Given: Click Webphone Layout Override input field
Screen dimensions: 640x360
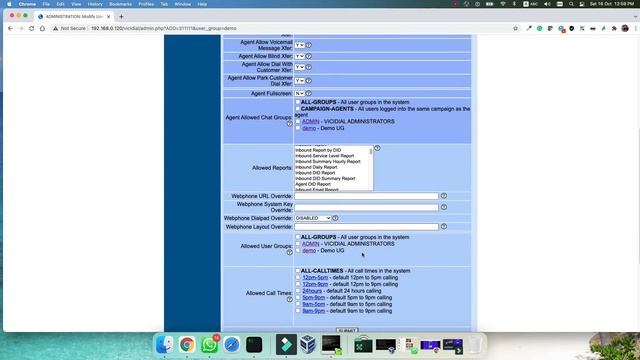Looking at the screenshot, I should (367, 227).
